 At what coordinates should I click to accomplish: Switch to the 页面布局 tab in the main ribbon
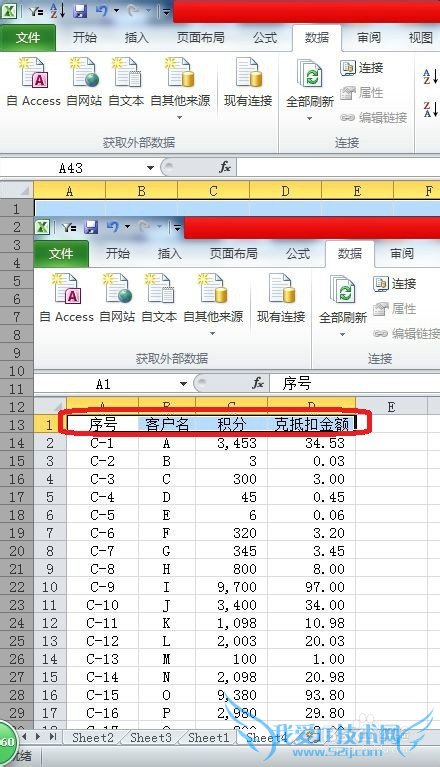200,38
